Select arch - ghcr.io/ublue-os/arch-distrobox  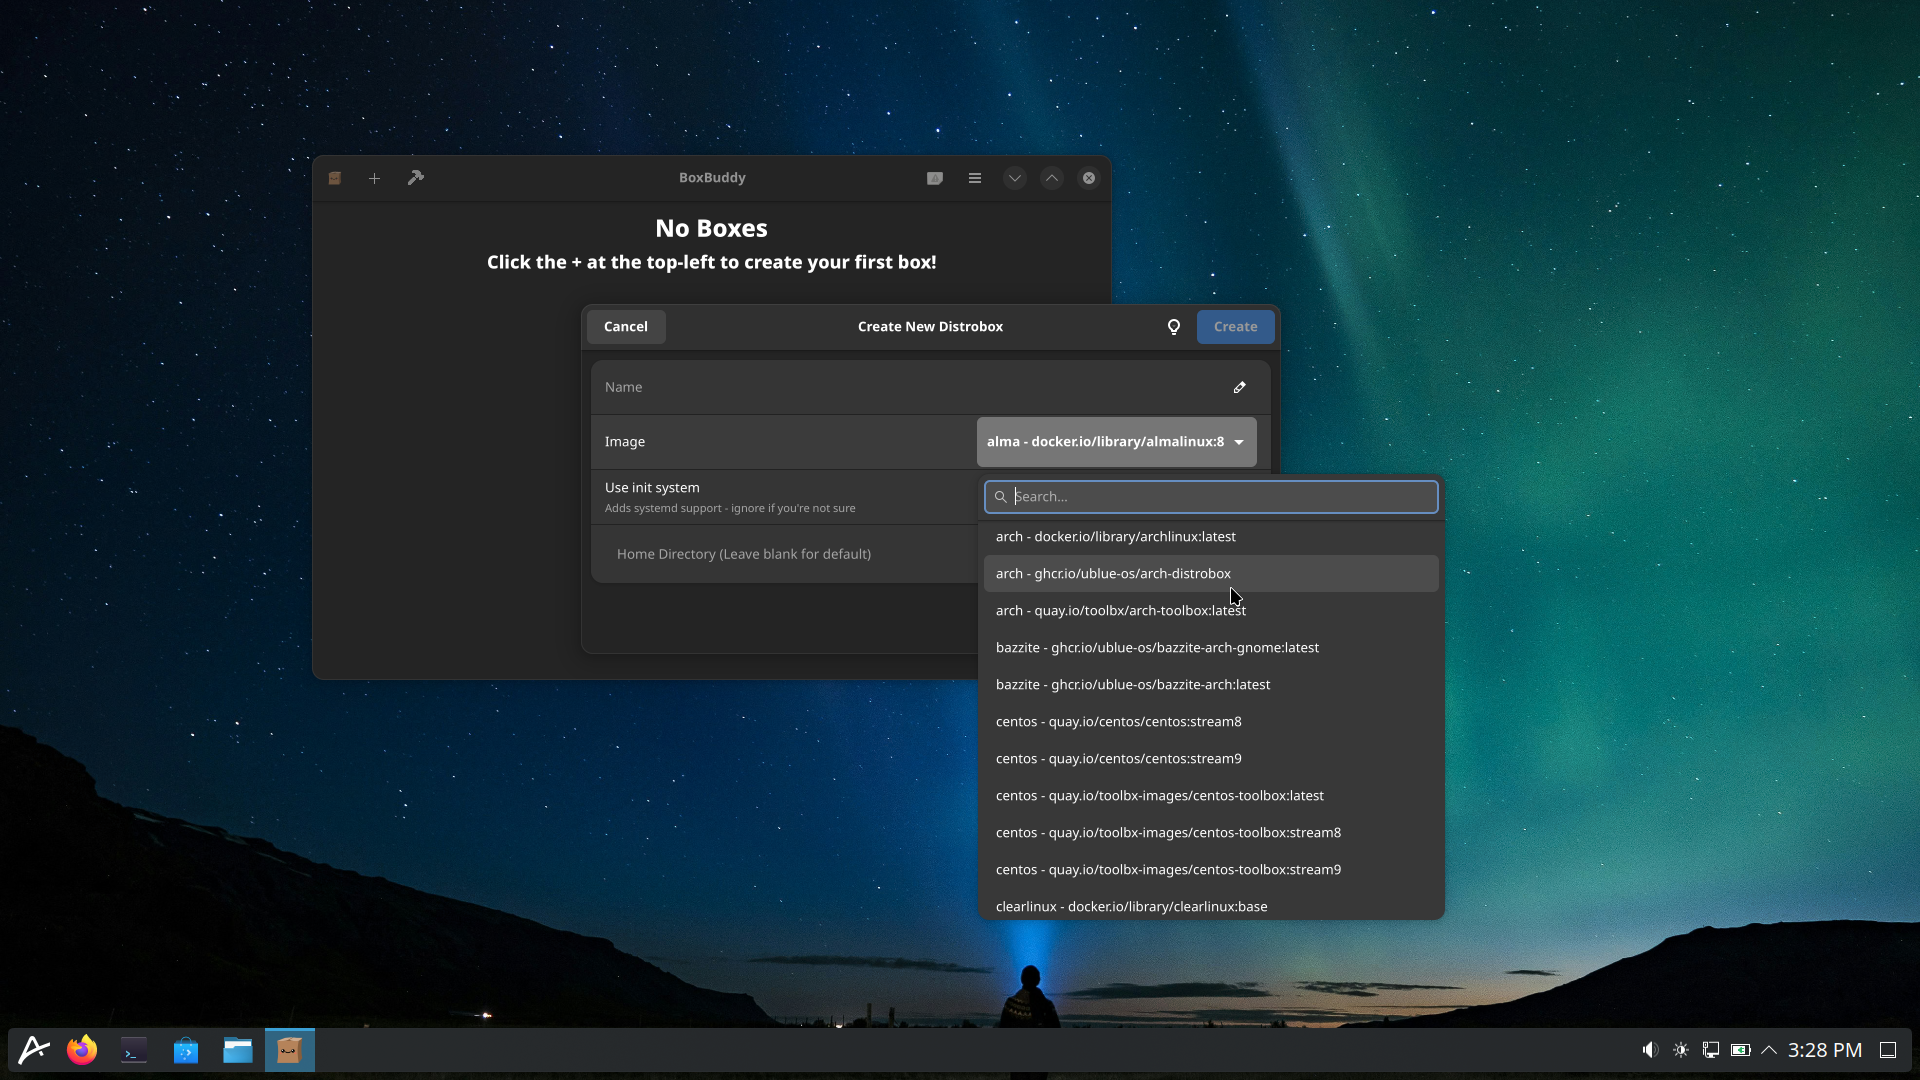point(1211,574)
